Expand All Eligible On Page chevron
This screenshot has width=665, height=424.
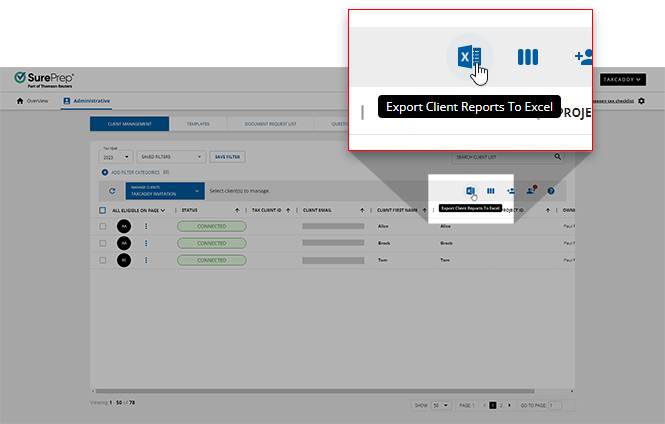163,210
